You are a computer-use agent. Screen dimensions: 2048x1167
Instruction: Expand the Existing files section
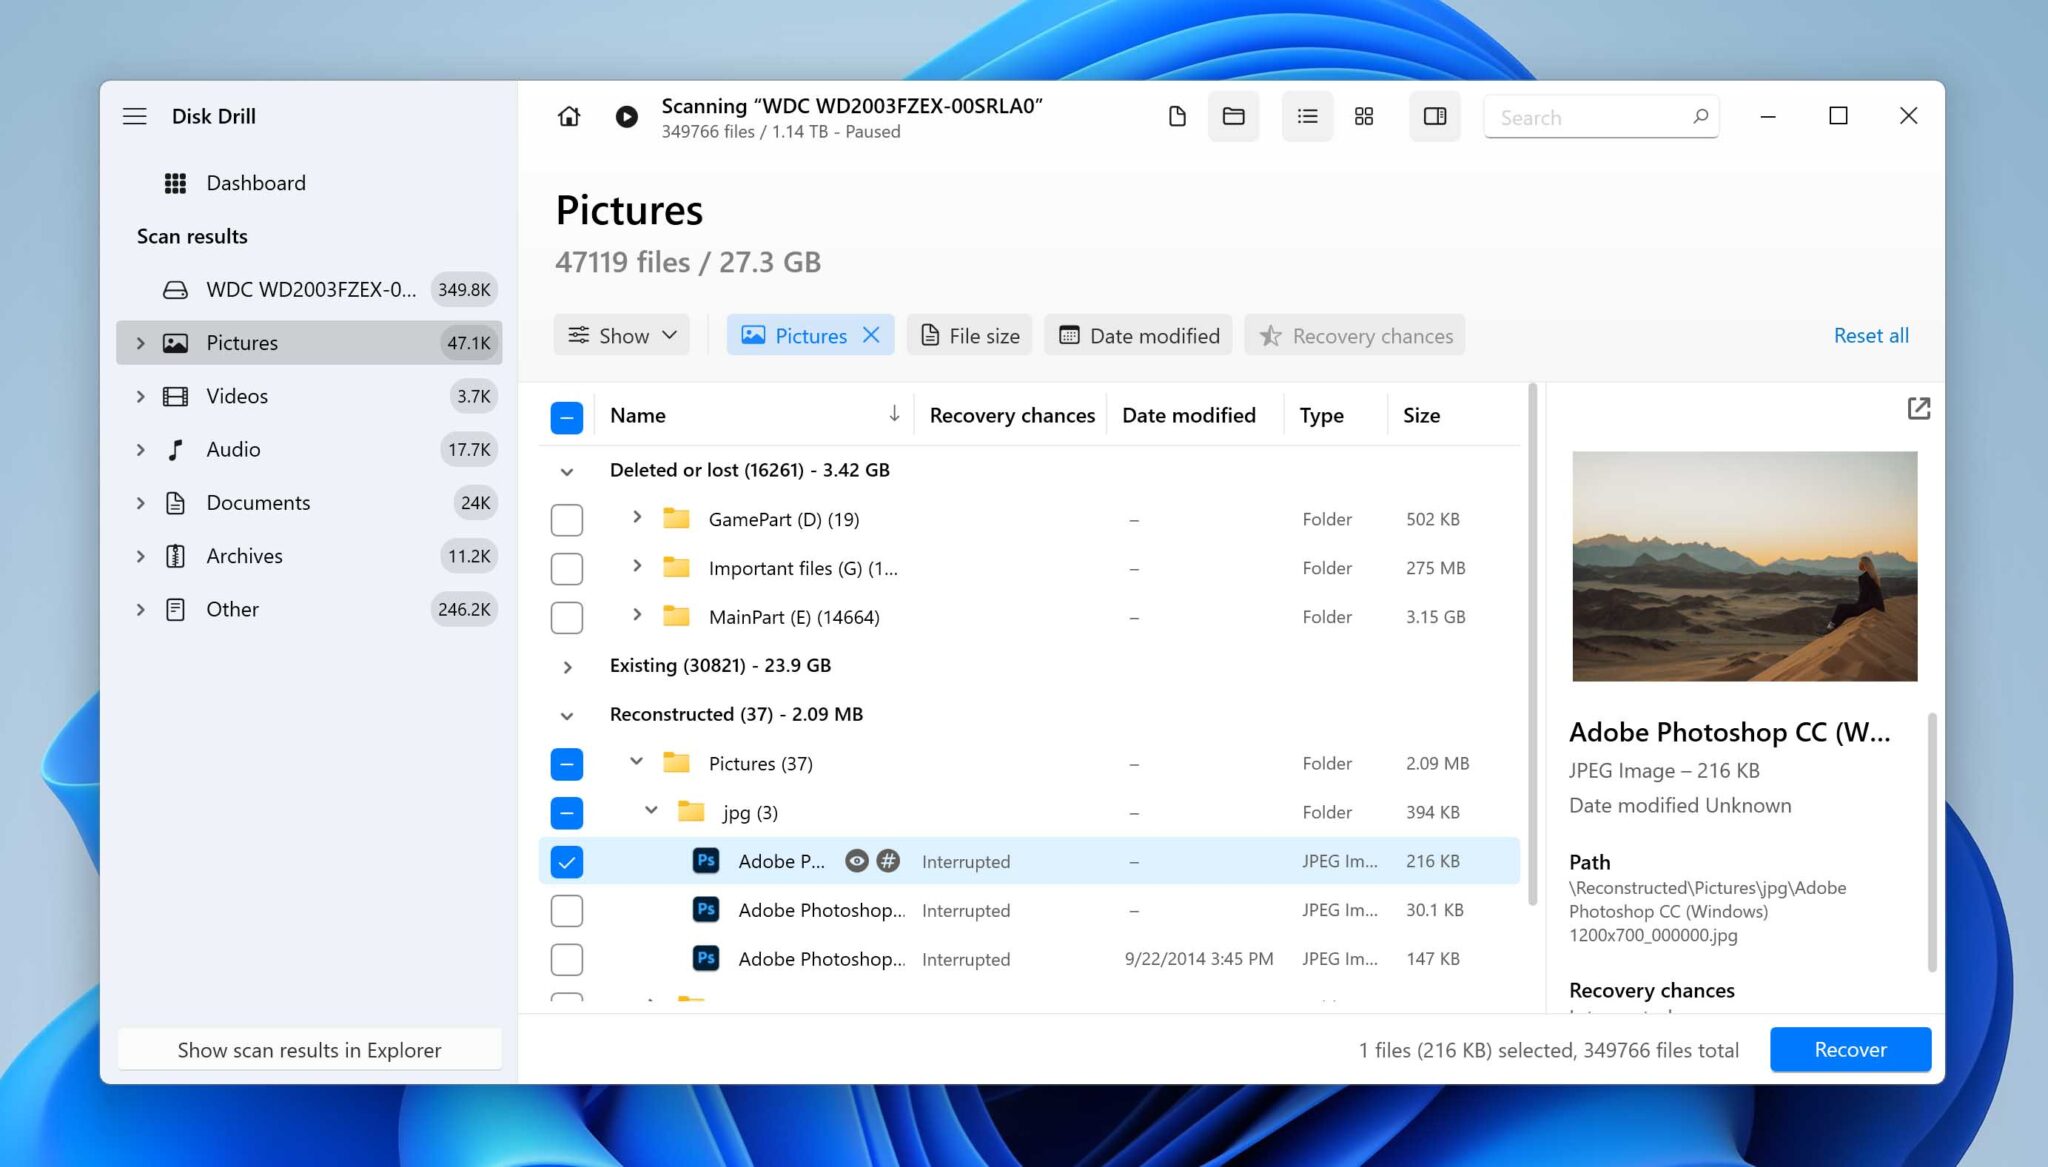pyautogui.click(x=568, y=667)
